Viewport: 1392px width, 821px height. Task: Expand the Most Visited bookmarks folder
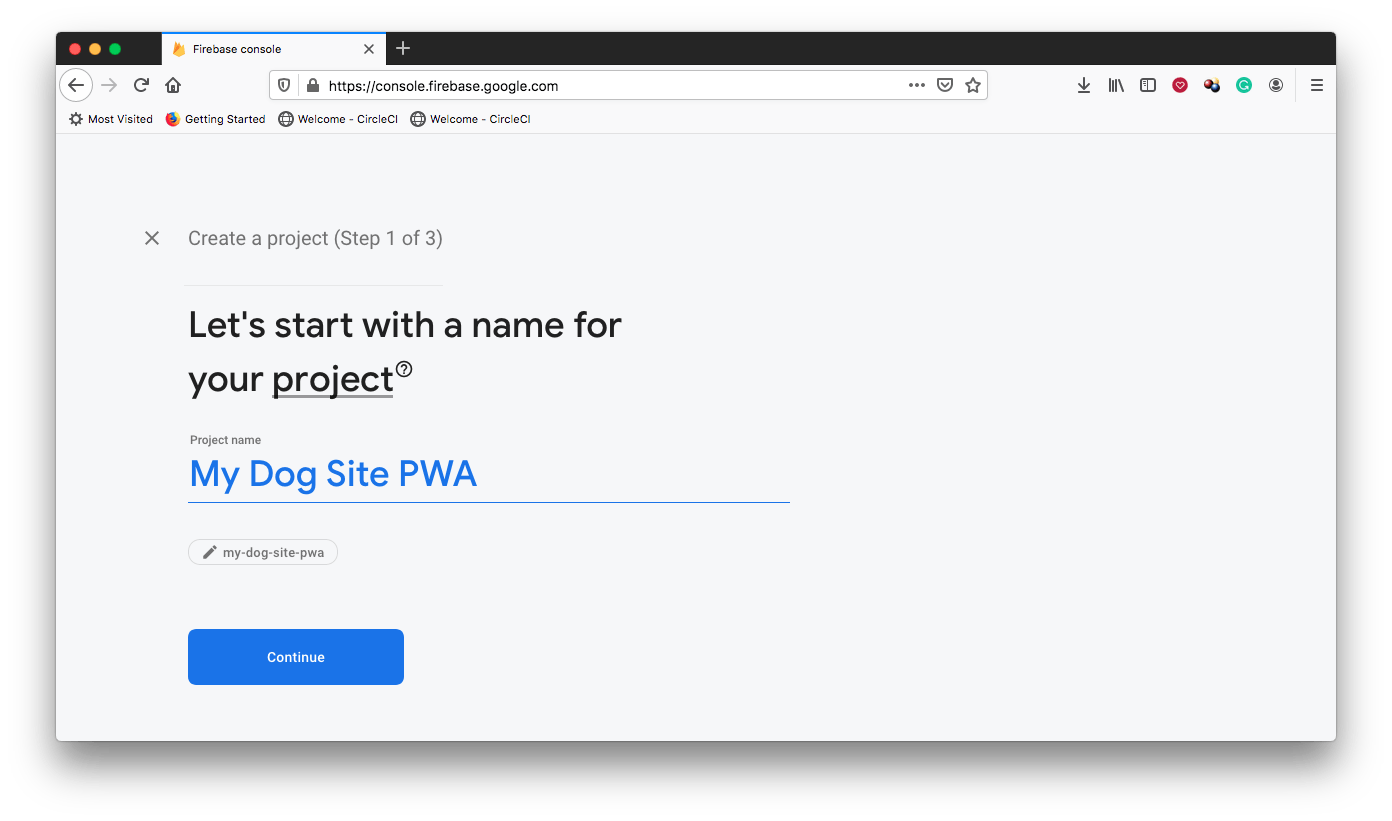tap(109, 119)
